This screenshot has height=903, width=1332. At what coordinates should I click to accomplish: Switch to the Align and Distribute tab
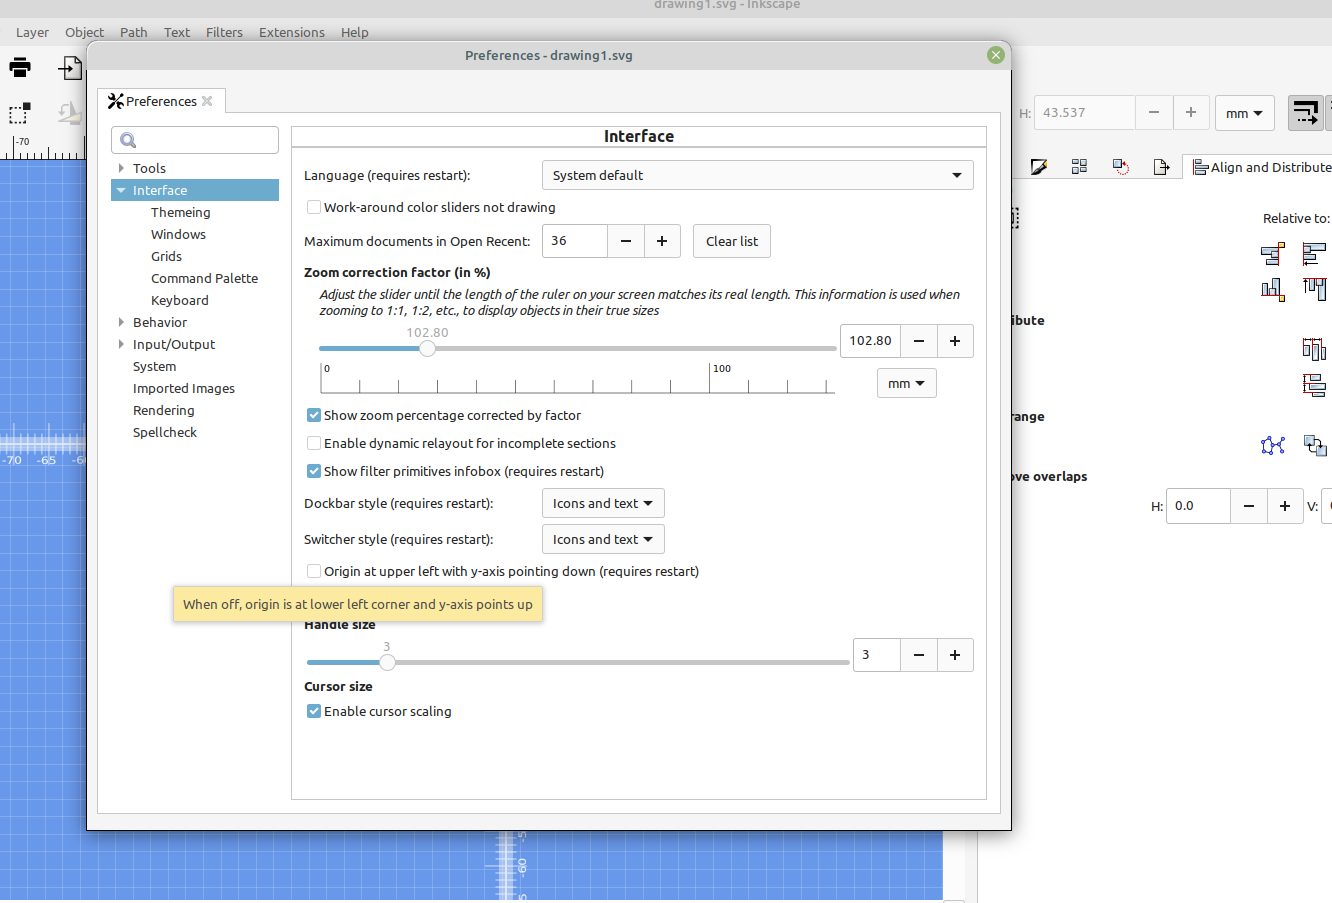point(1260,167)
